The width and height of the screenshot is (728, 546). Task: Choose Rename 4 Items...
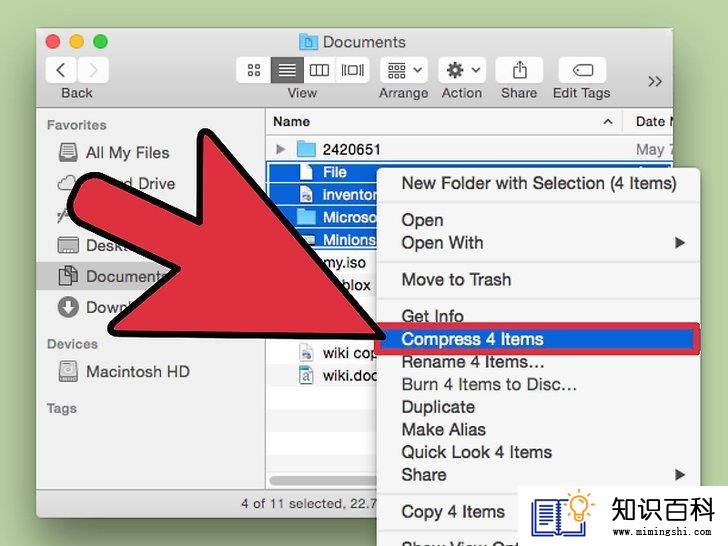coord(539,362)
